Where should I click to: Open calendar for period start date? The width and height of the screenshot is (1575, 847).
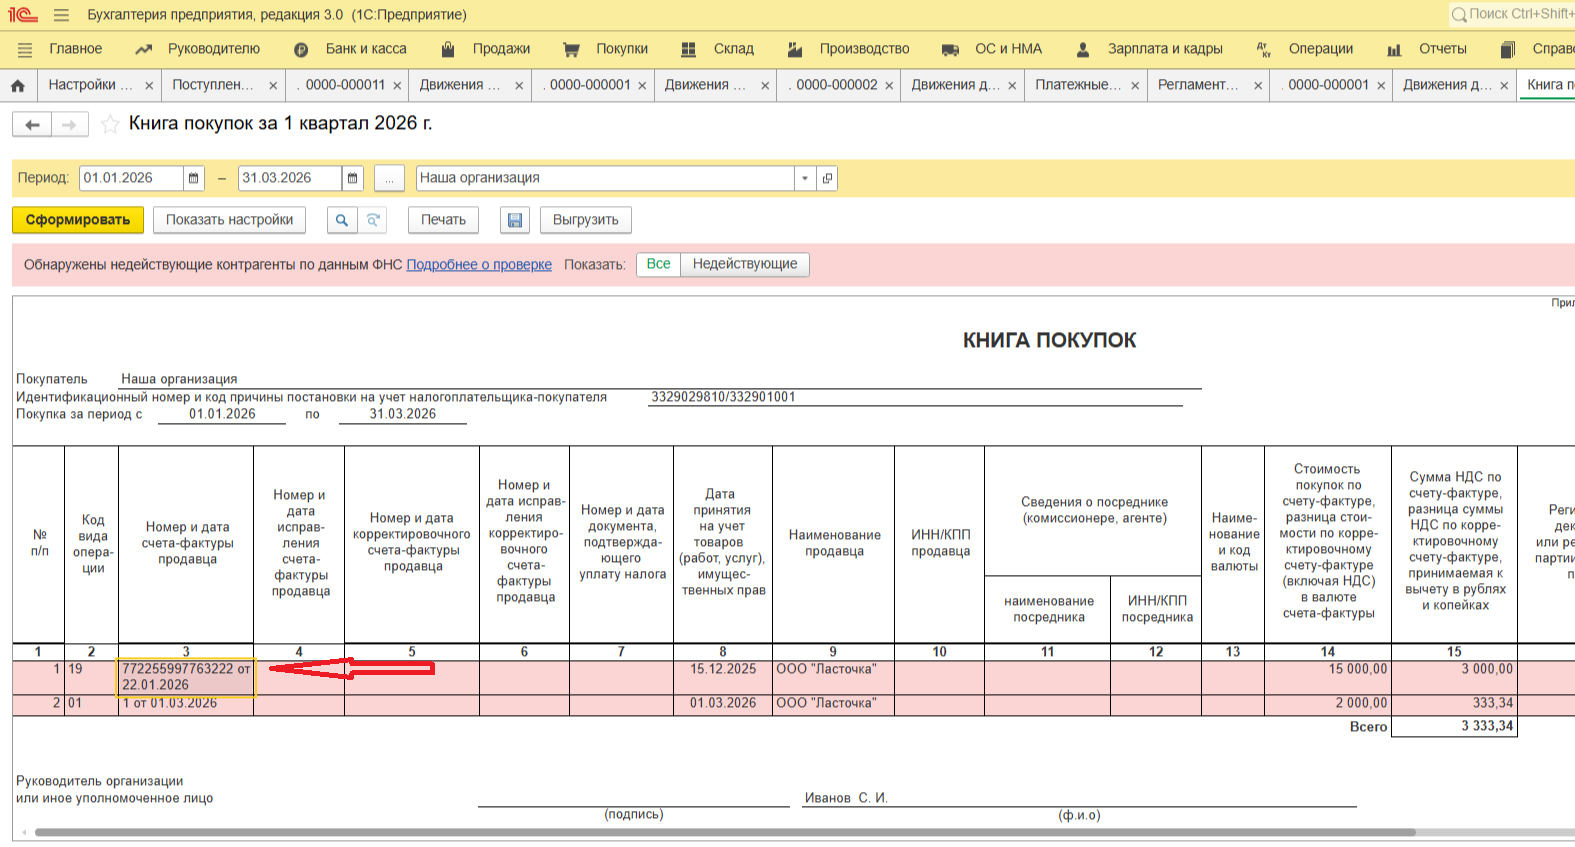[x=194, y=178]
